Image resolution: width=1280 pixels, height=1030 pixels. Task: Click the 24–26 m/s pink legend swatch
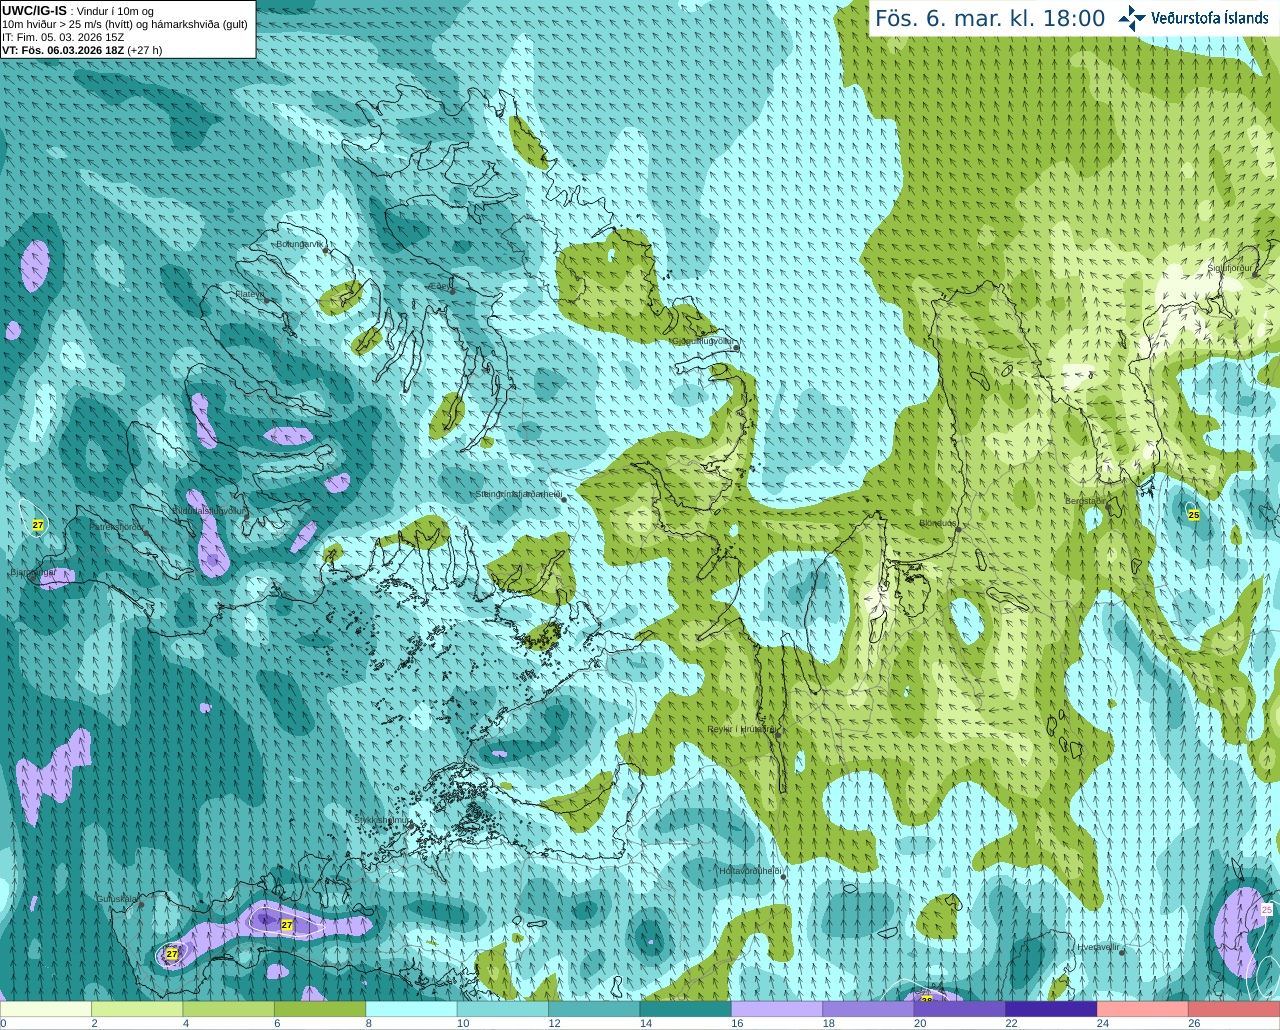coord(1143,1009)
